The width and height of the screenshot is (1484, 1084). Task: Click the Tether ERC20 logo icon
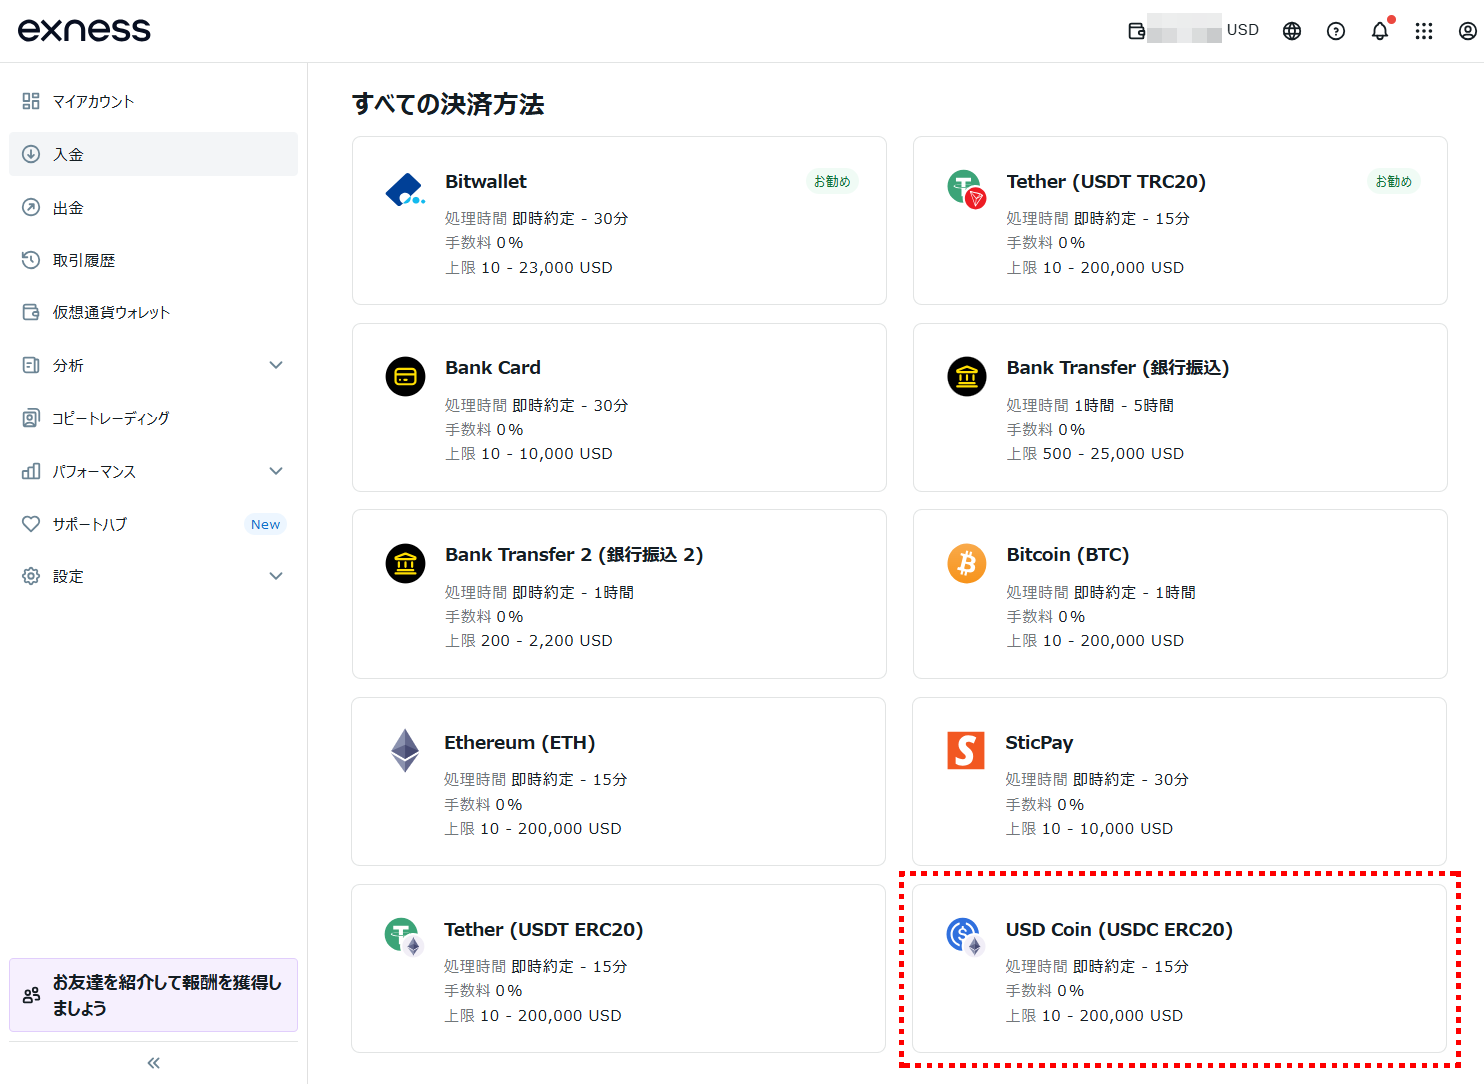pyautogui.click(x=405, y=937)
